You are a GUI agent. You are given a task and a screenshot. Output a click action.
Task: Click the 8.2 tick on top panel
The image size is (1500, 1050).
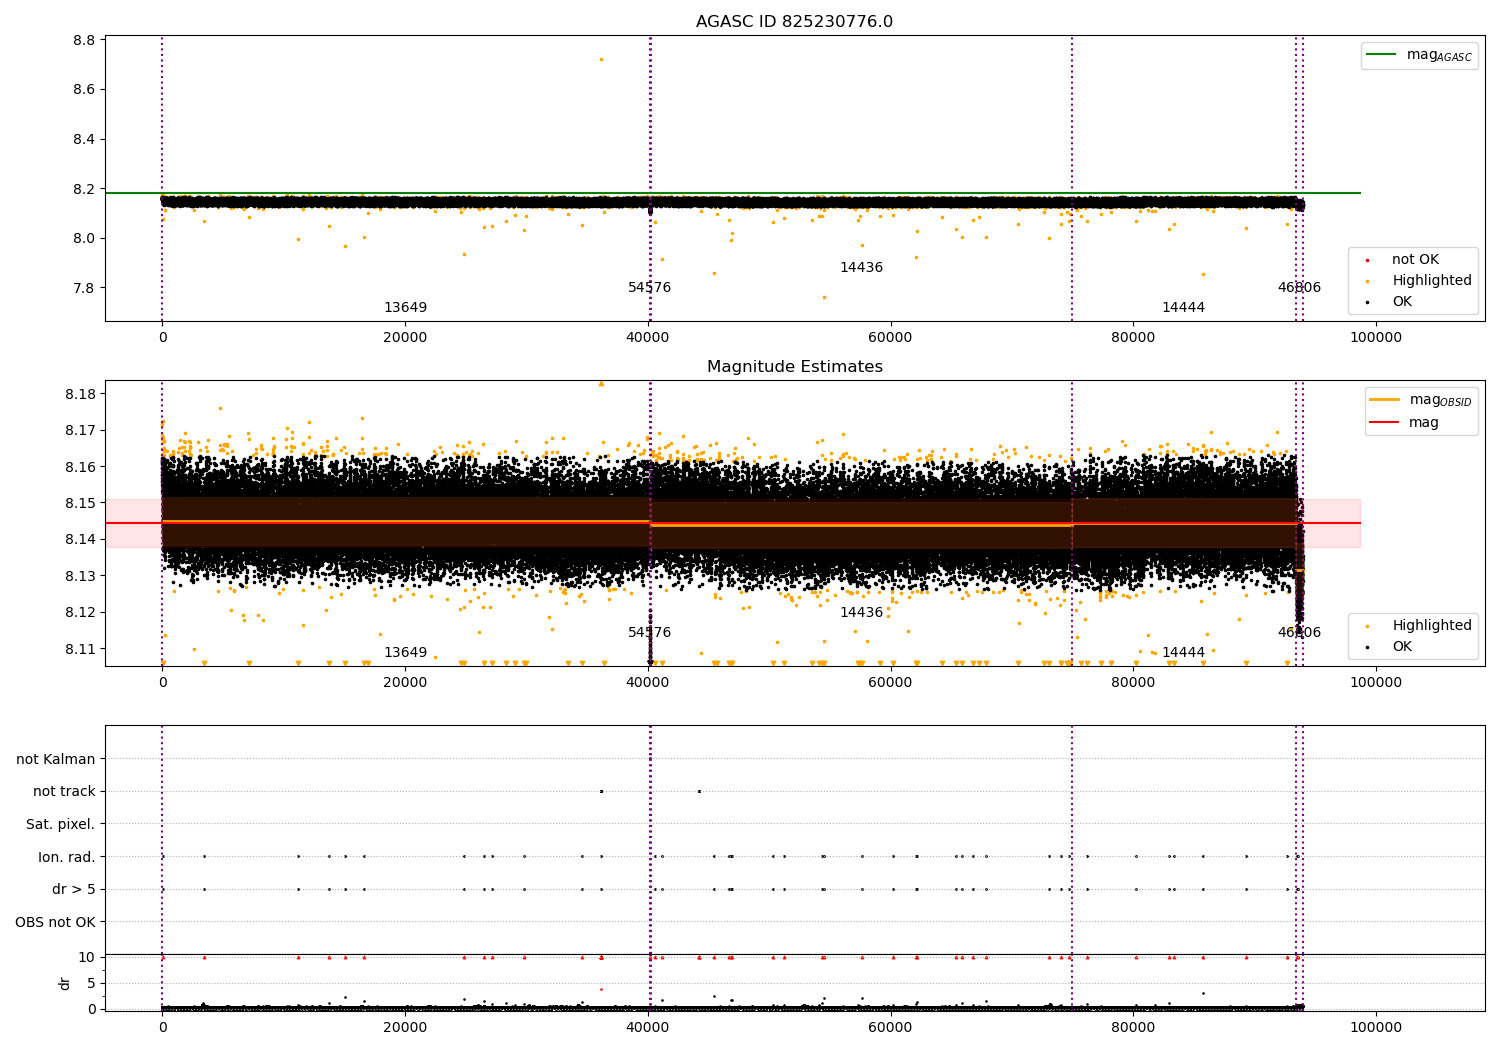pos(85,189)
